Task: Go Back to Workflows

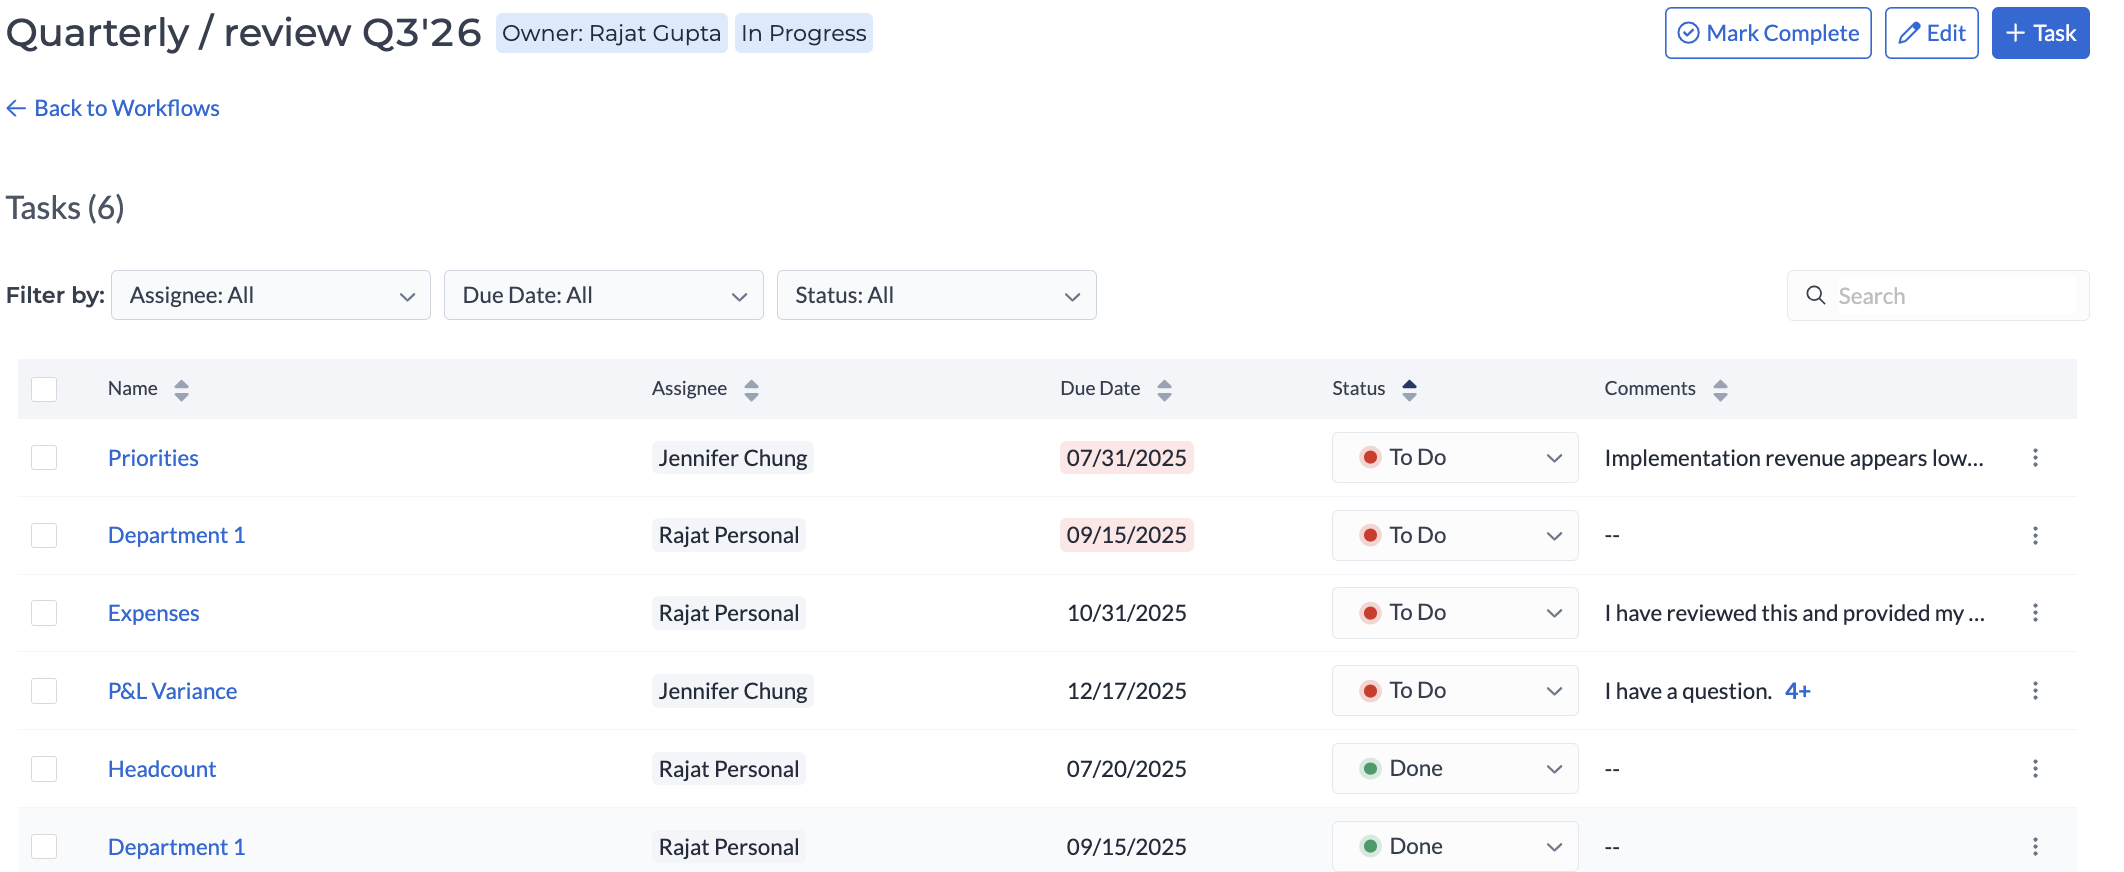Action: (113, 108)
